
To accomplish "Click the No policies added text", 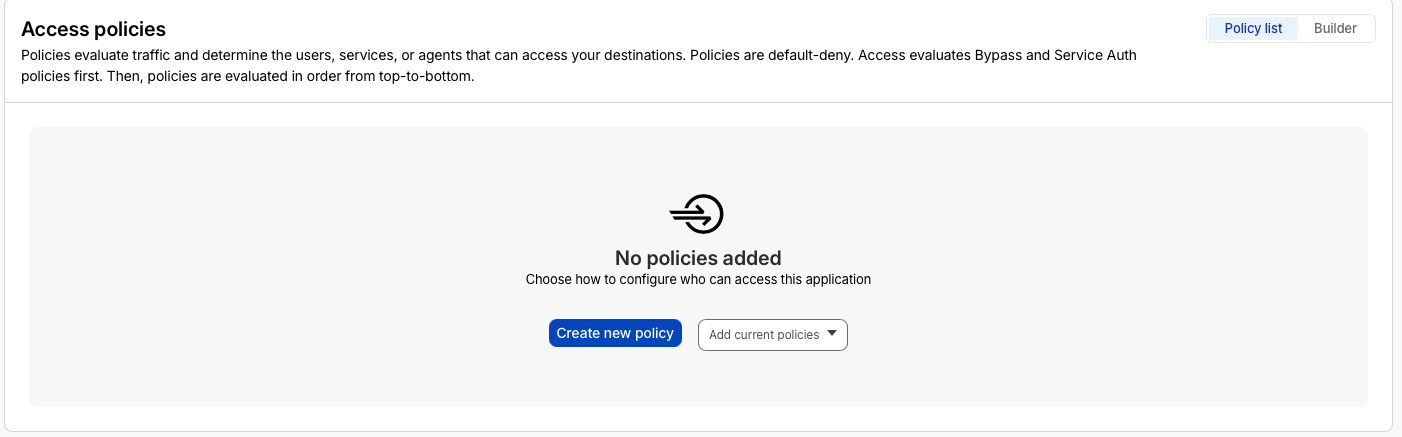I will tap(698, 258).
